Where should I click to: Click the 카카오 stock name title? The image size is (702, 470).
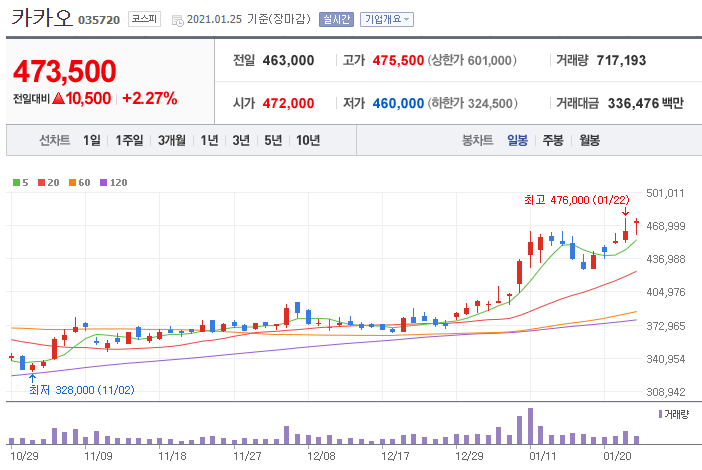click(x=42, y=17)
